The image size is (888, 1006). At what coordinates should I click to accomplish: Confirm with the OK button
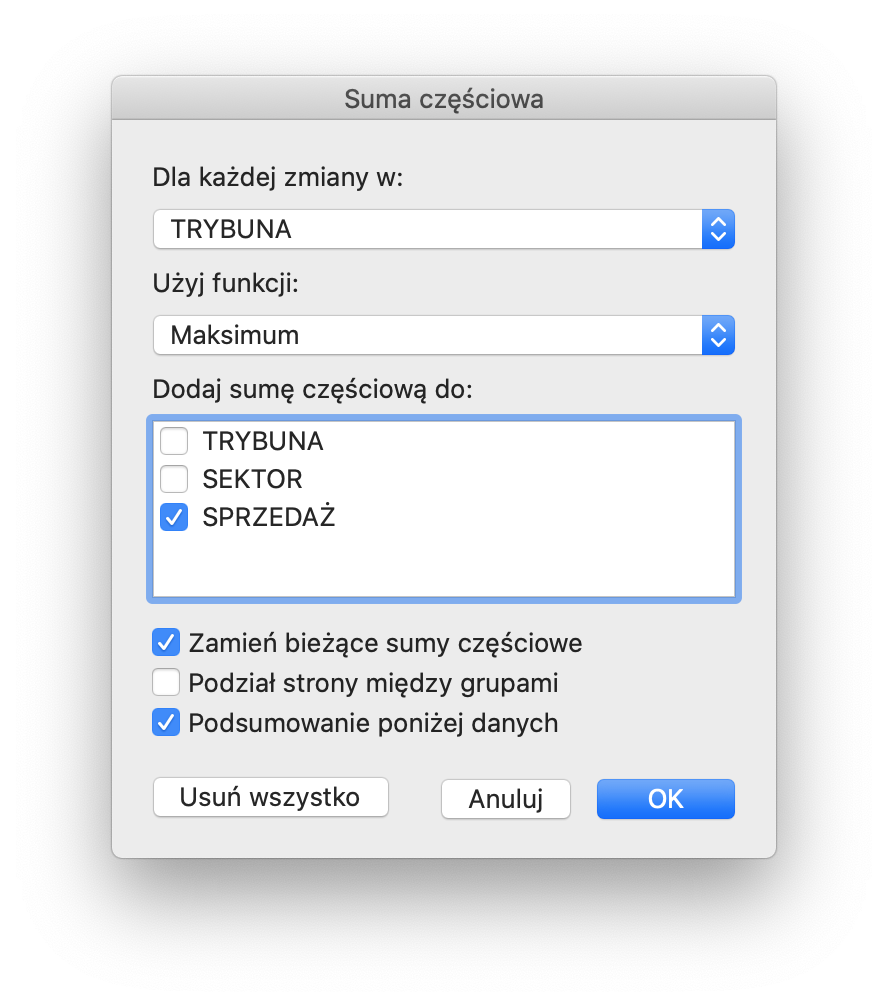point(665,798)
